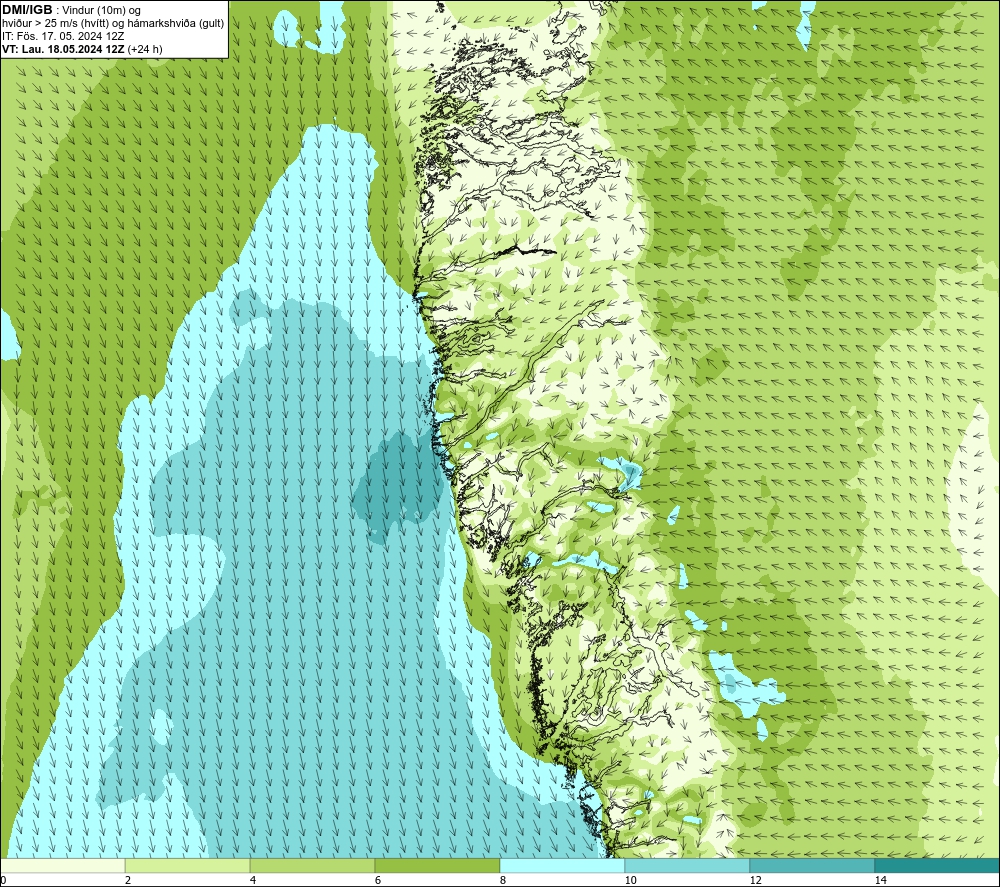Pick the dark teal above-14 legend swatch
1000x887 pixels.
(x=937, y=866)
